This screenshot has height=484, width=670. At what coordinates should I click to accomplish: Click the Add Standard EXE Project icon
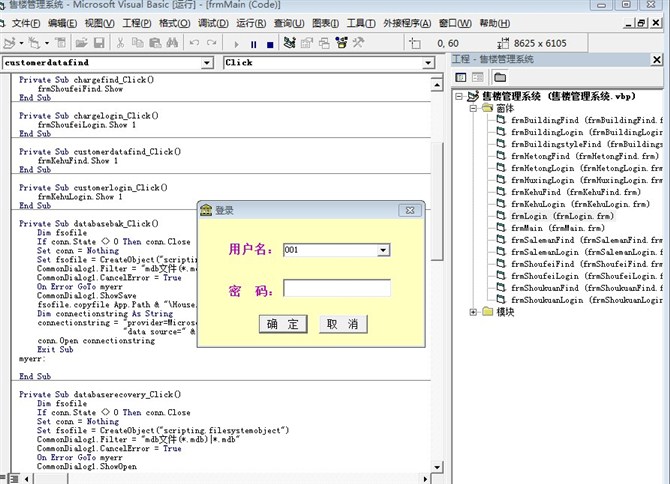9,43
